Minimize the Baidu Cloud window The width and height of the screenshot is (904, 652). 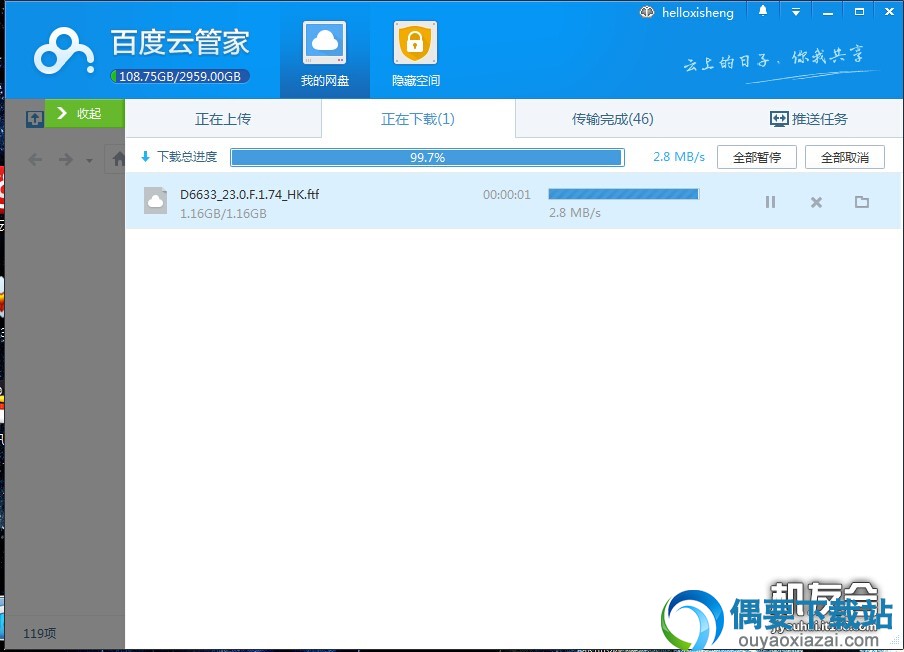828,12
